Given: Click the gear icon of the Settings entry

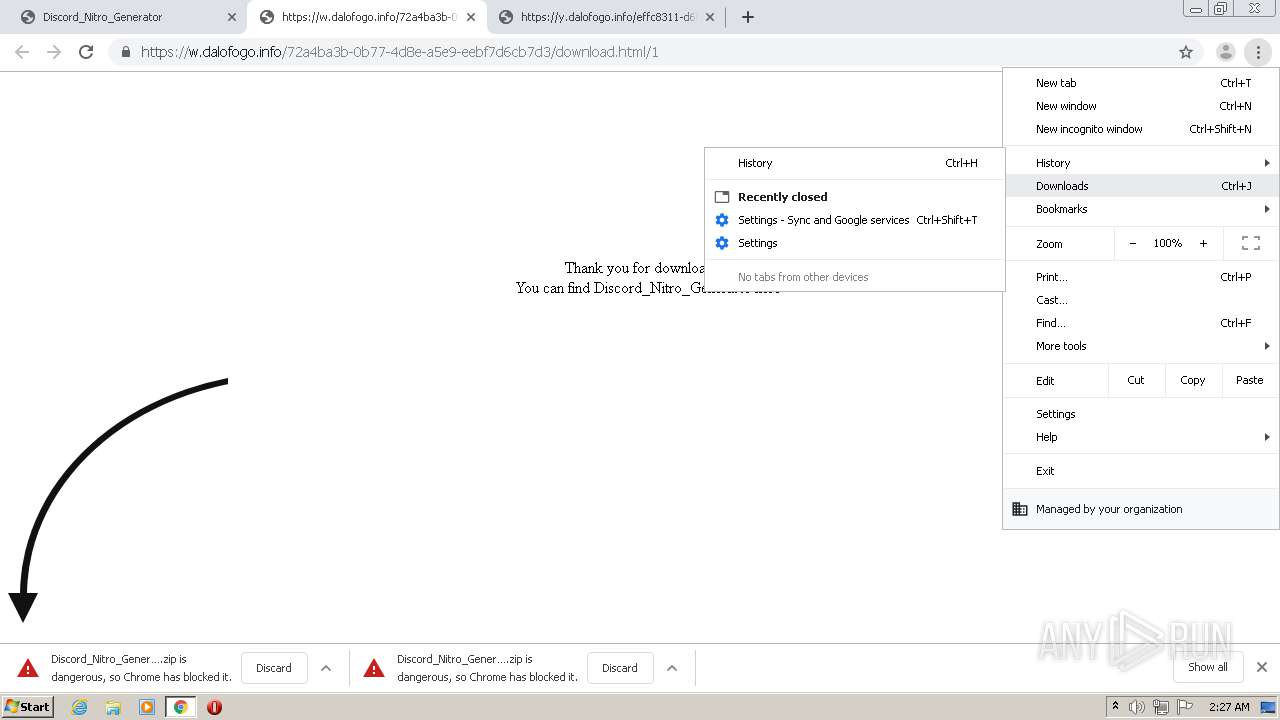Looking at the screenshot, I should point(722,243).
